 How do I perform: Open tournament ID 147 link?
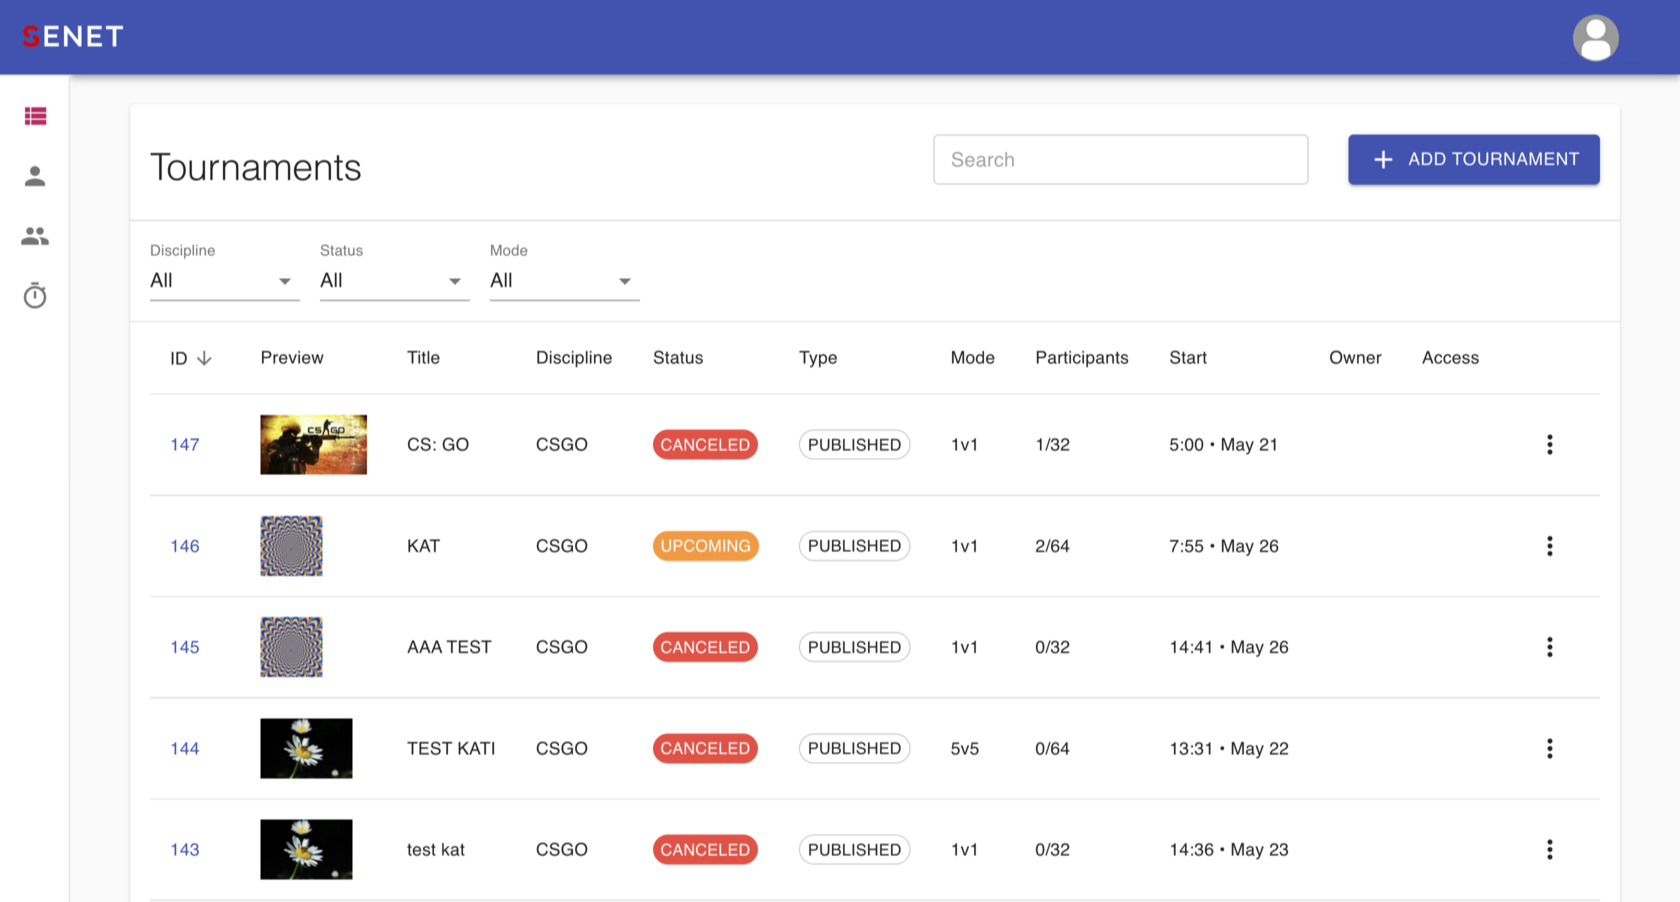point(185,445)
